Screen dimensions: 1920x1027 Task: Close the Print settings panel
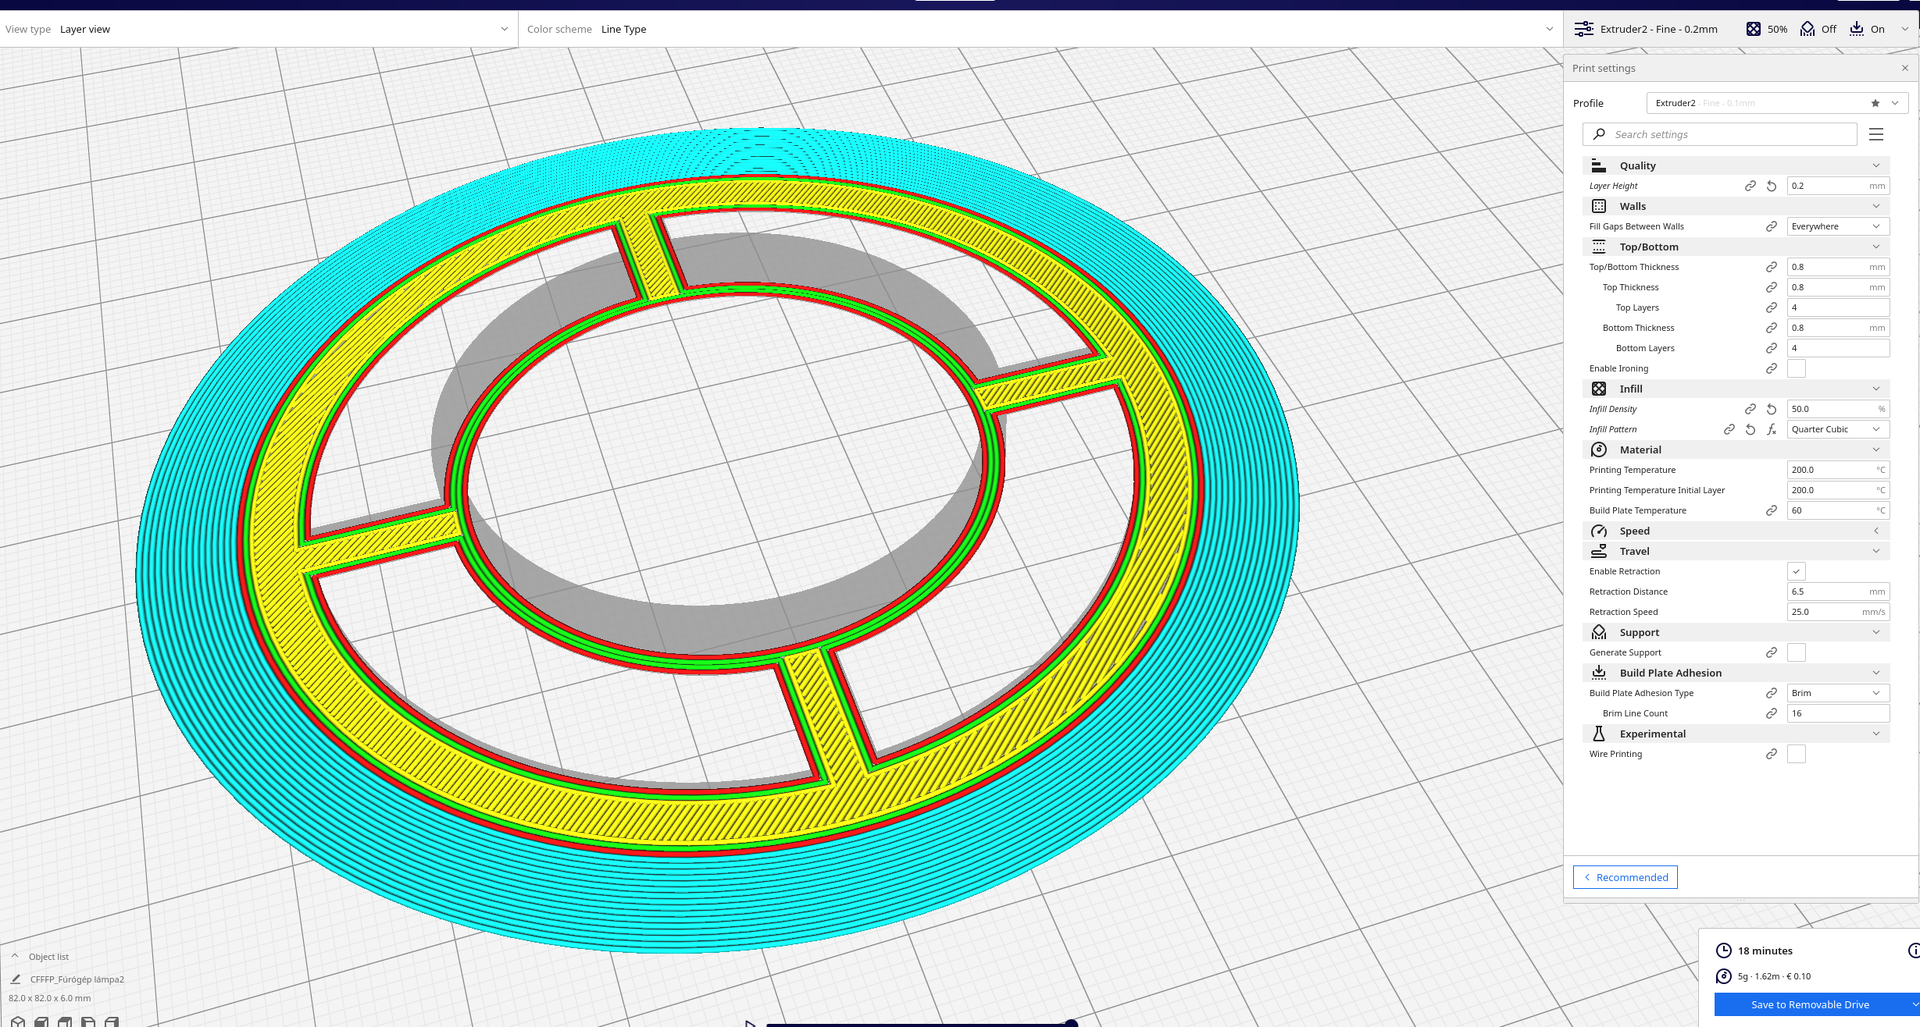point(1905,68)
